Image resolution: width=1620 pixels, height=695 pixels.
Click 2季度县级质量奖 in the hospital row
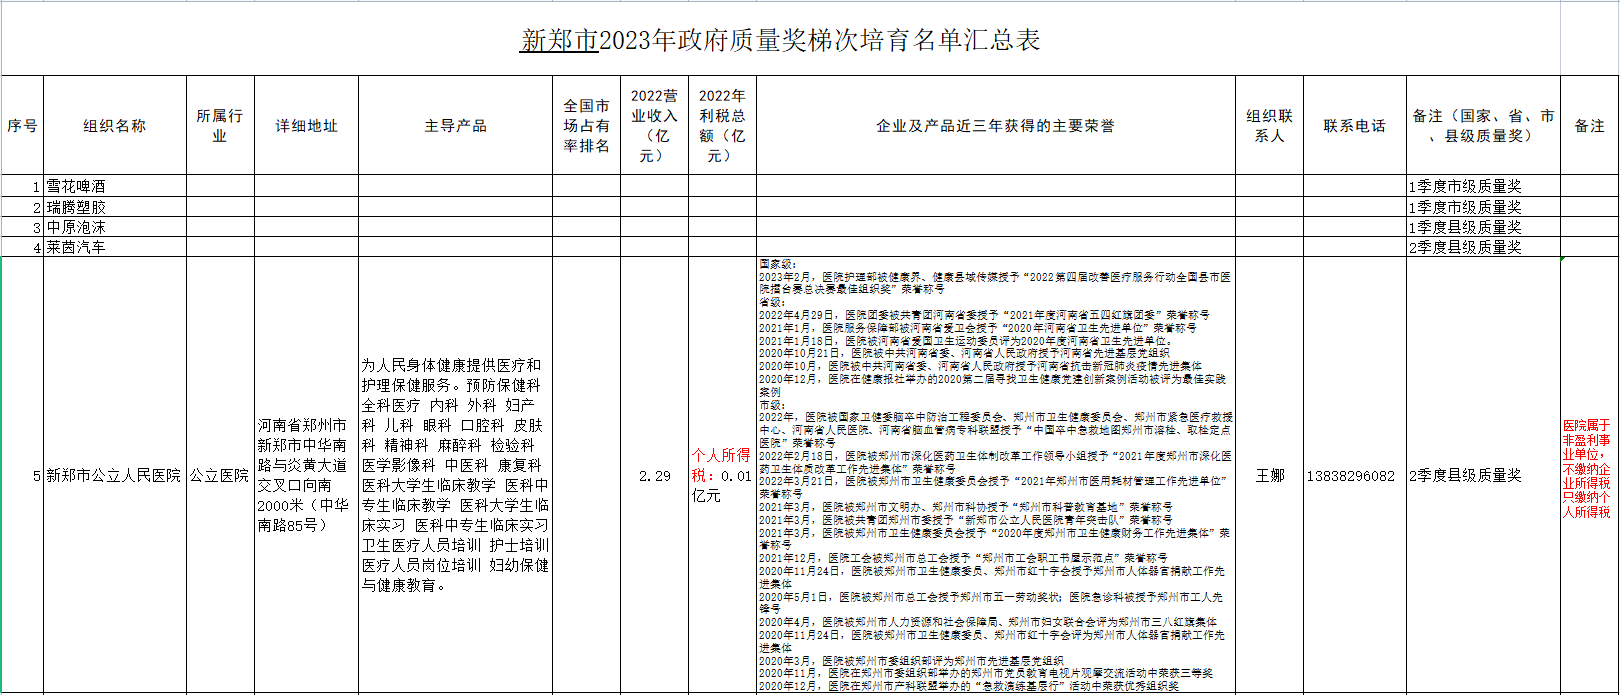coord(1483,476)
